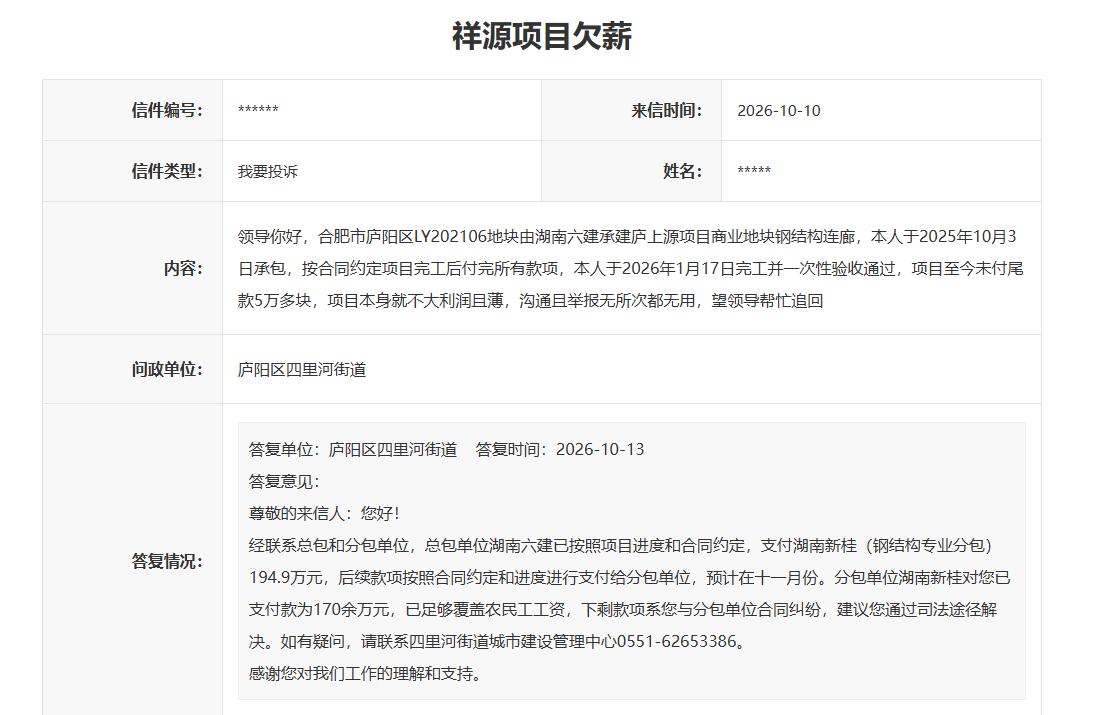Screen dimensions: 1093x715
Task: Select the 信件编号 label
Action: tap(167, 110)
